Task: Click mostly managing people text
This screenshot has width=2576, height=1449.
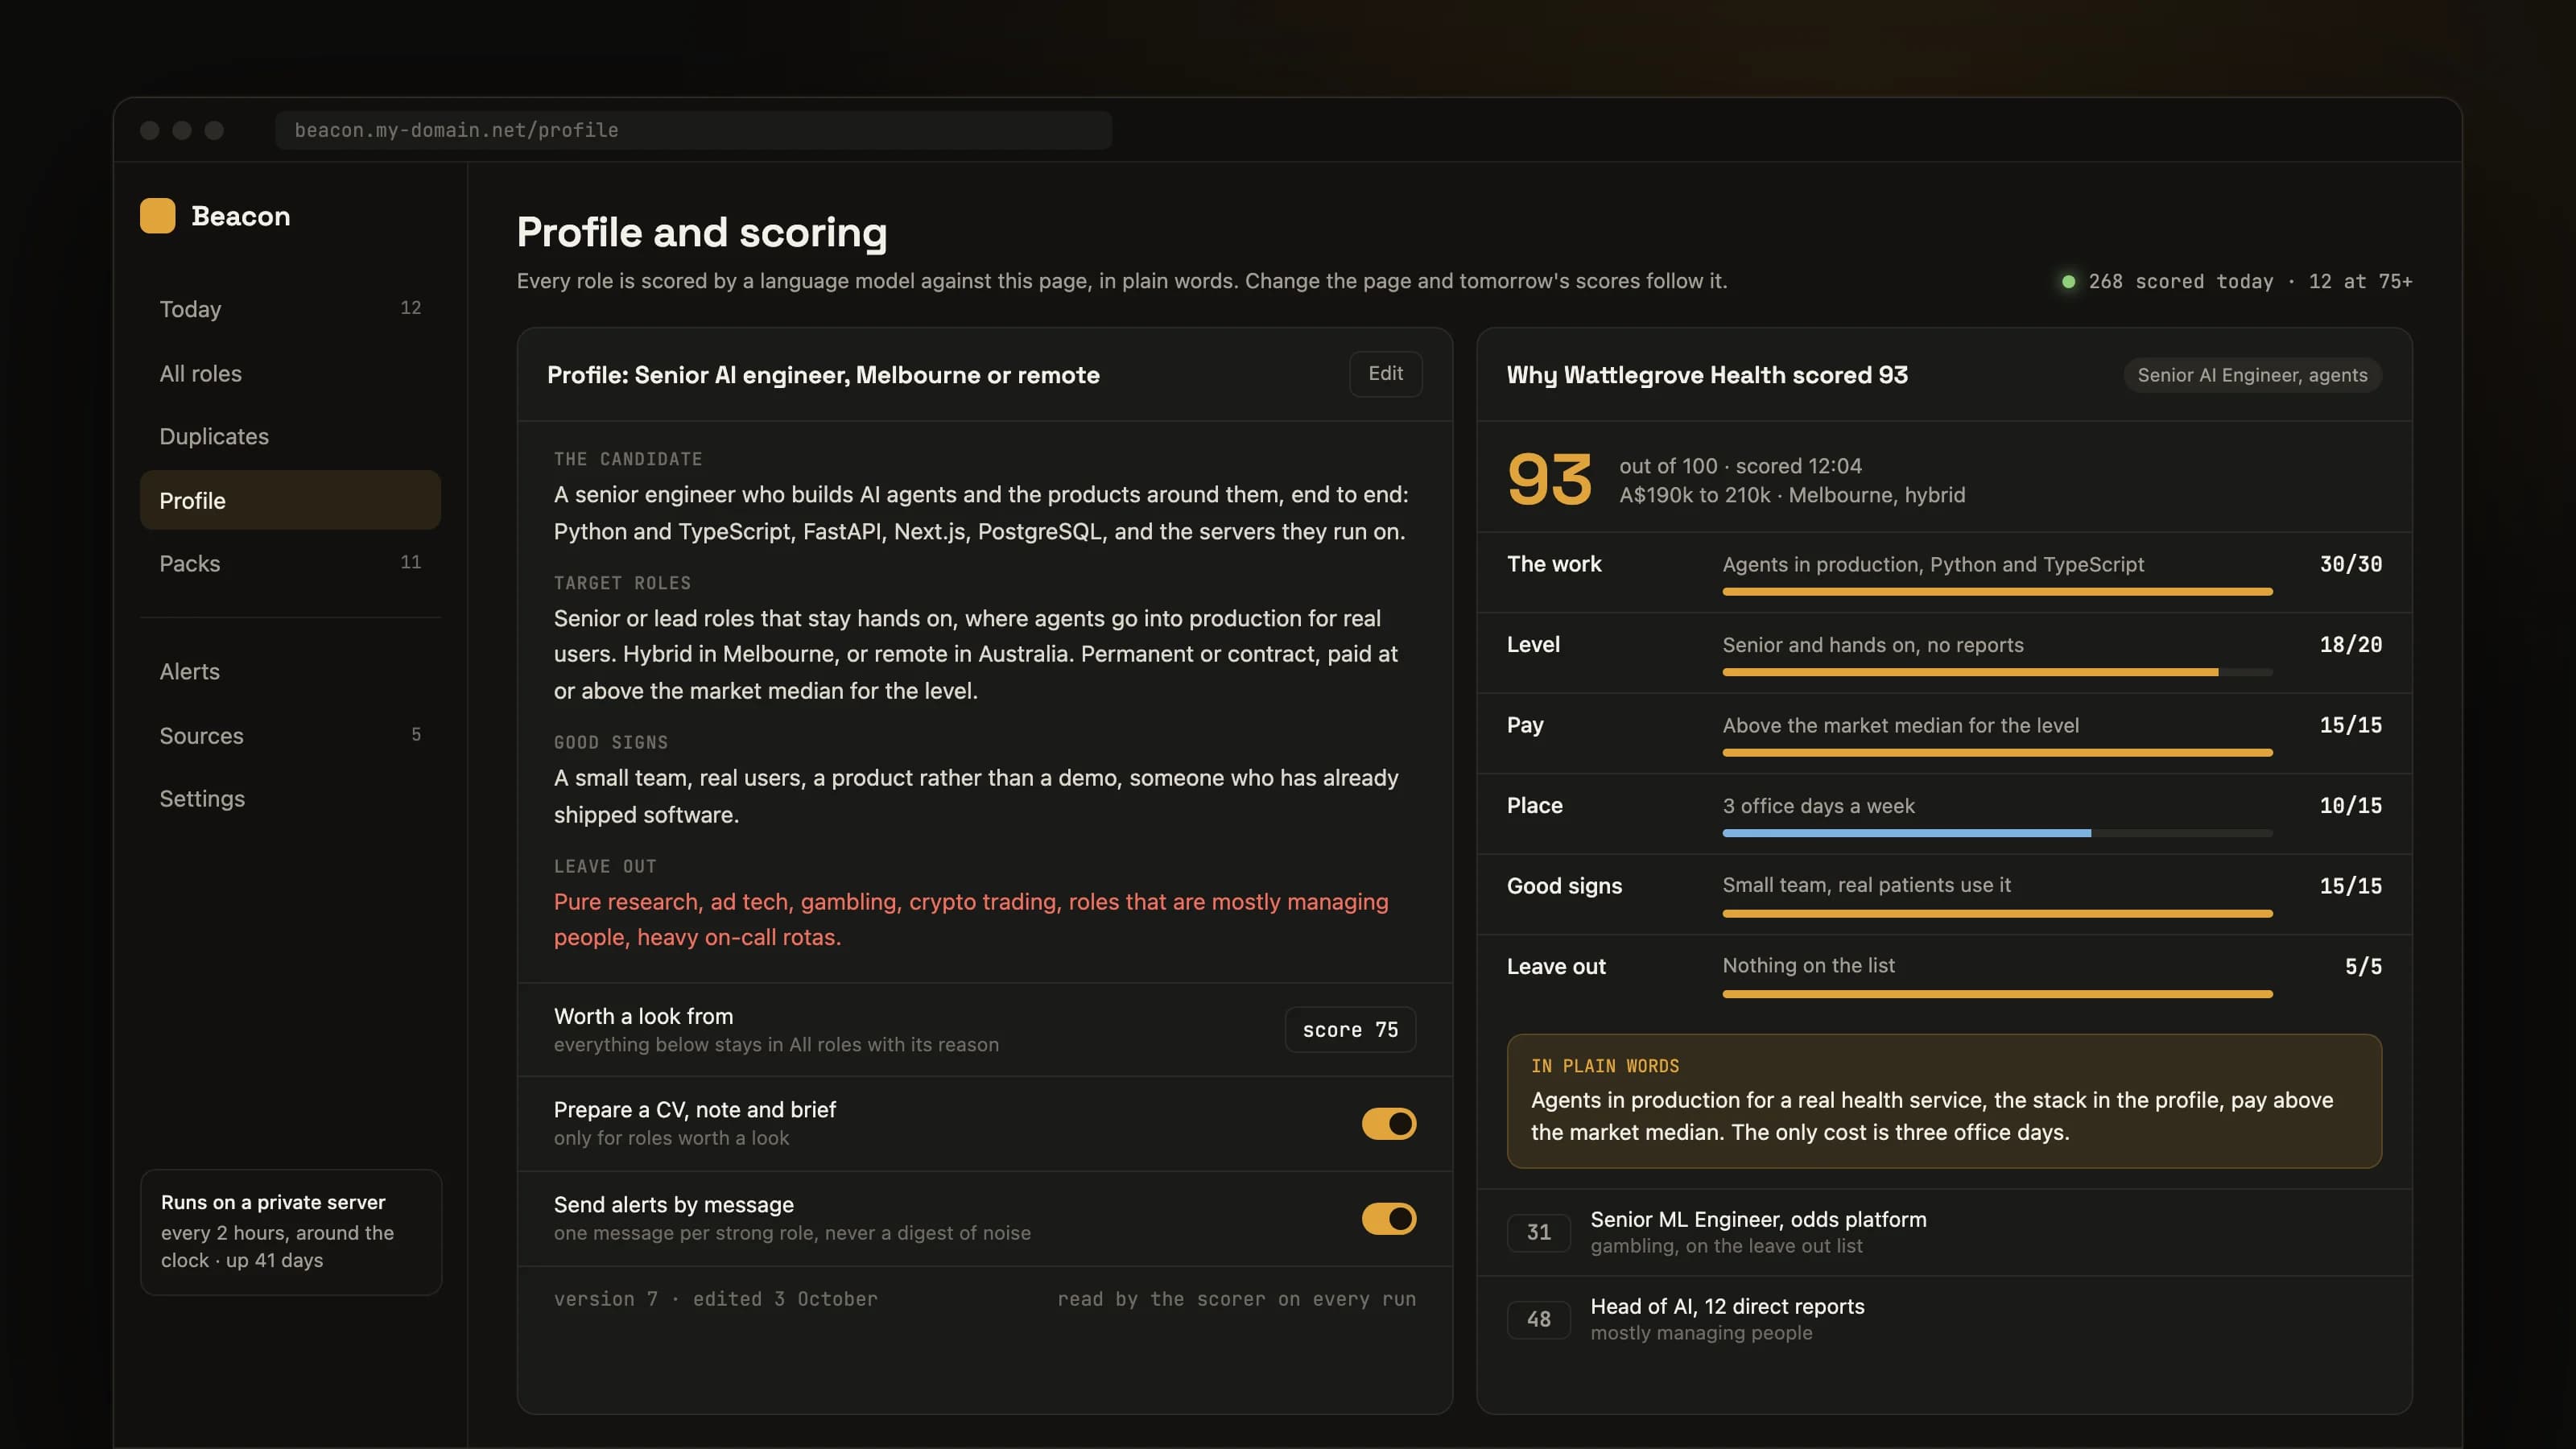Action: tap(1701, 1333)
